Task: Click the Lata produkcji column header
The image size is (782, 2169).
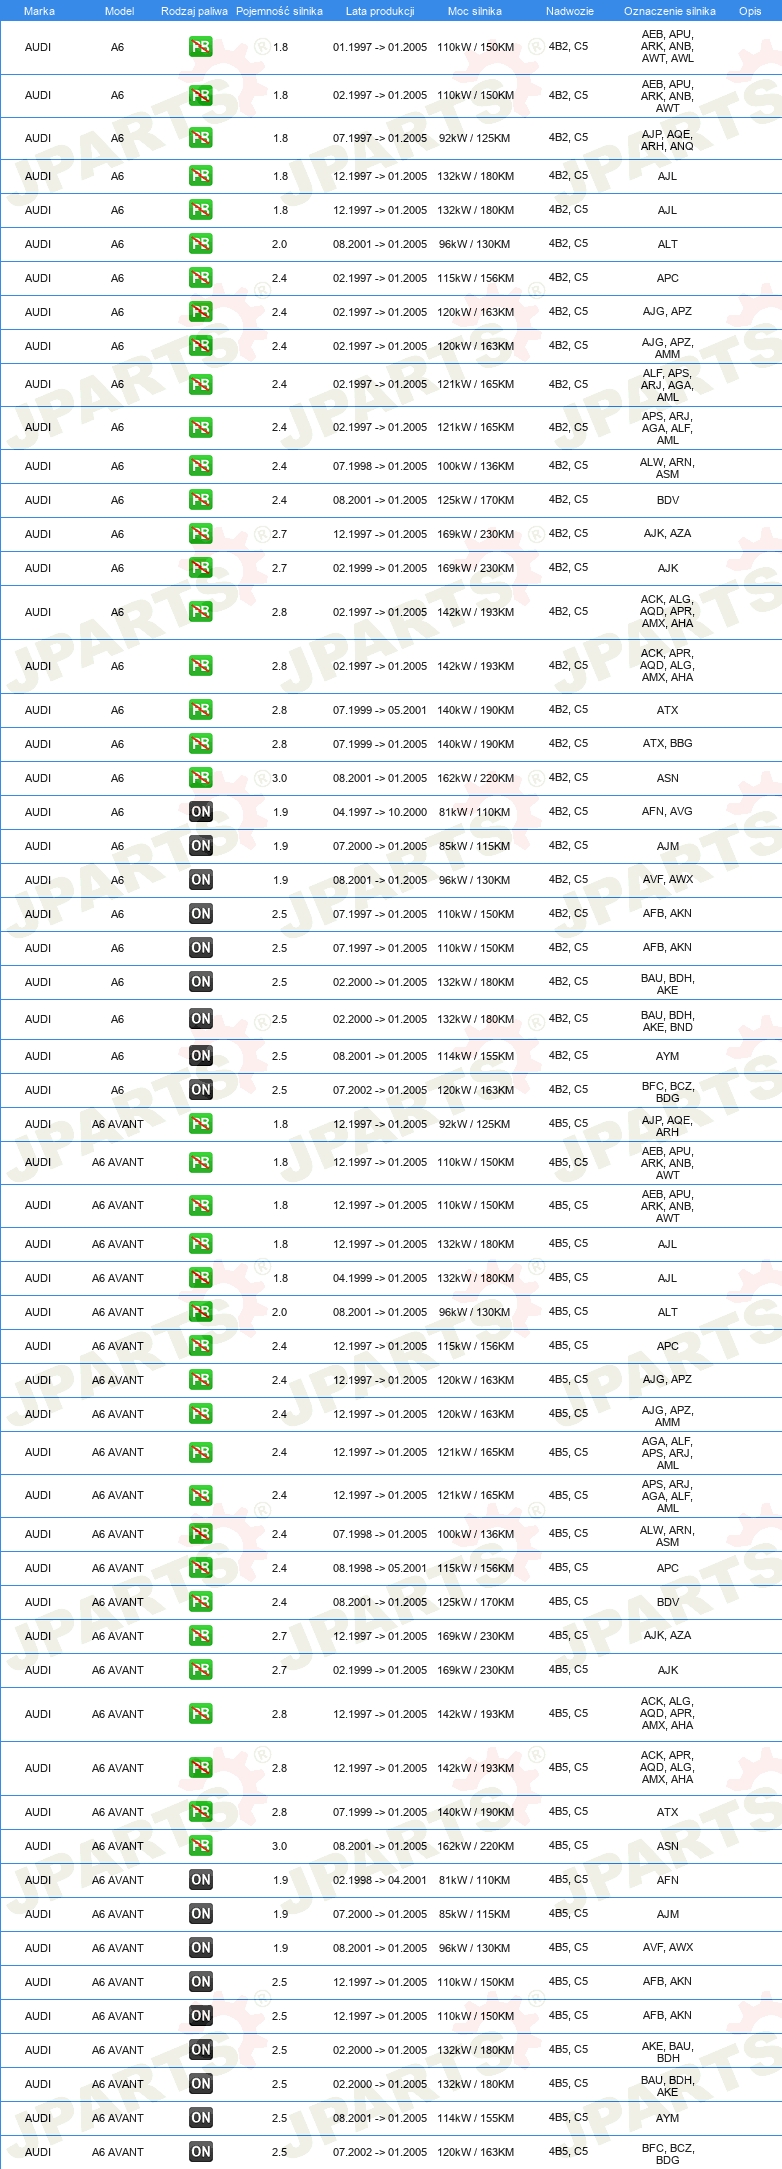Action: (x=380, y=11)
